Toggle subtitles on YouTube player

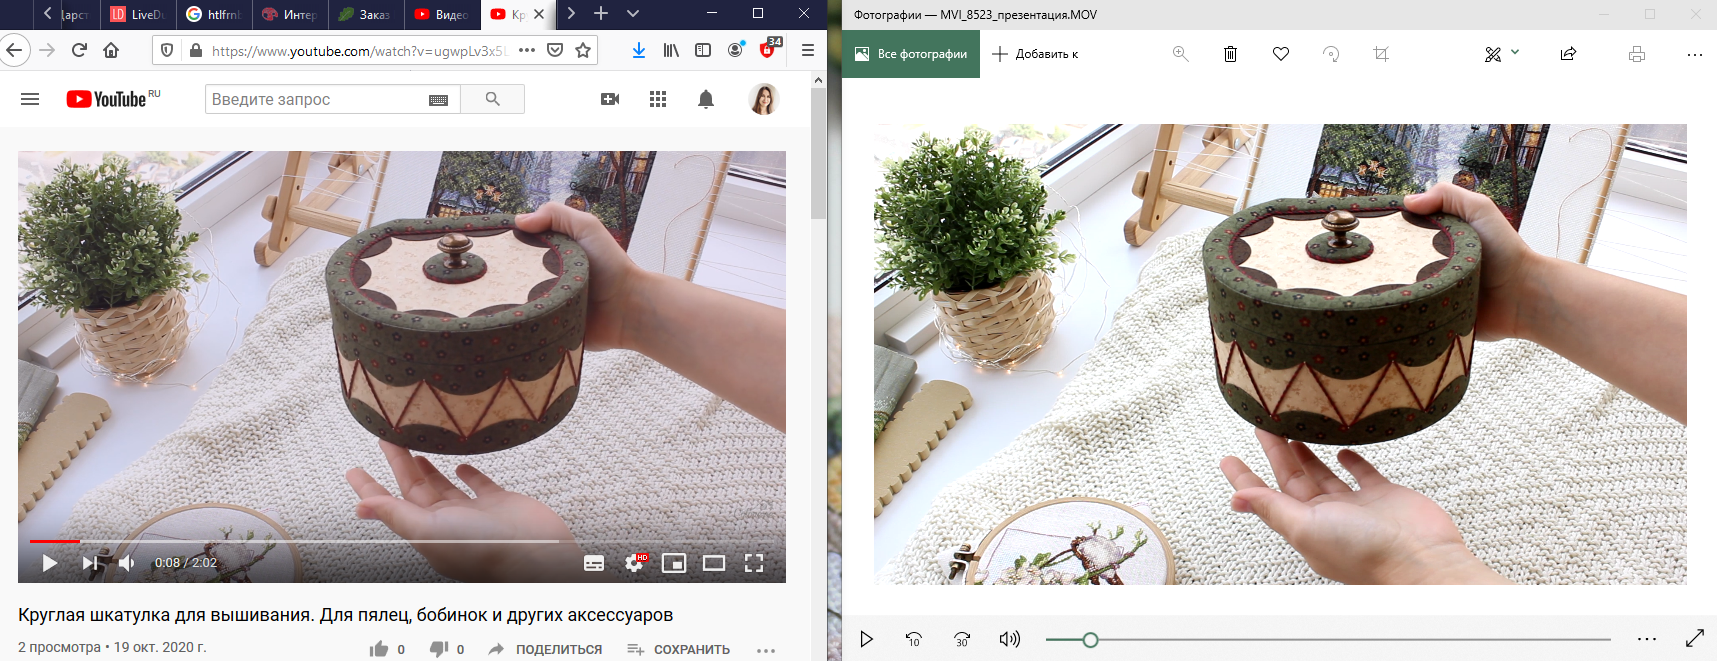[594, 563]
